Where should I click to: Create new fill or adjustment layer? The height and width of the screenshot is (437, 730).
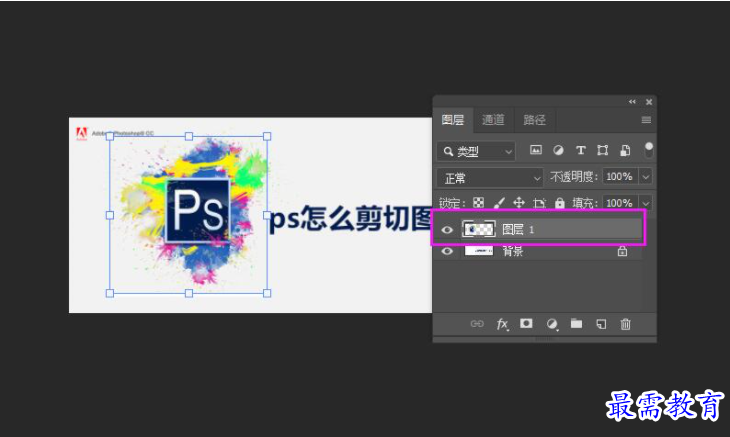(552, 324)
